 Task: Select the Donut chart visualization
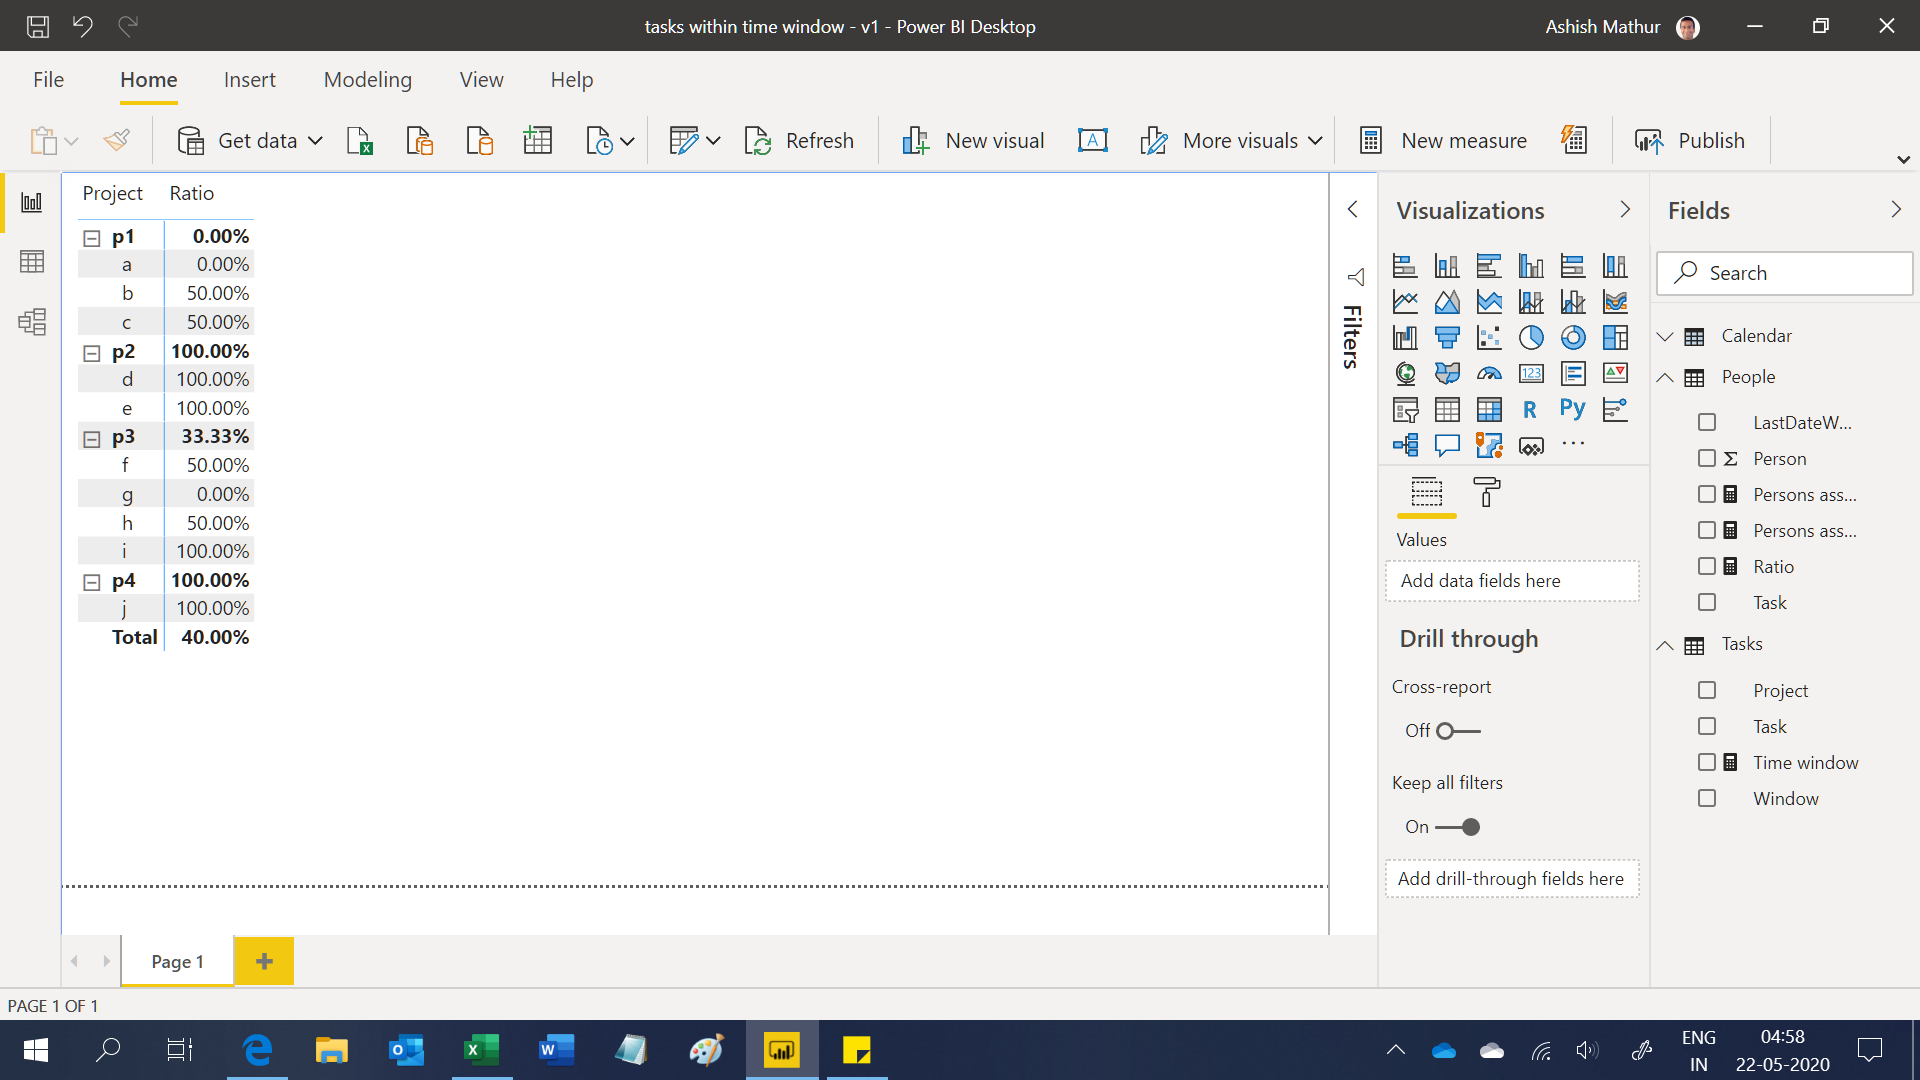point(1573,338)
